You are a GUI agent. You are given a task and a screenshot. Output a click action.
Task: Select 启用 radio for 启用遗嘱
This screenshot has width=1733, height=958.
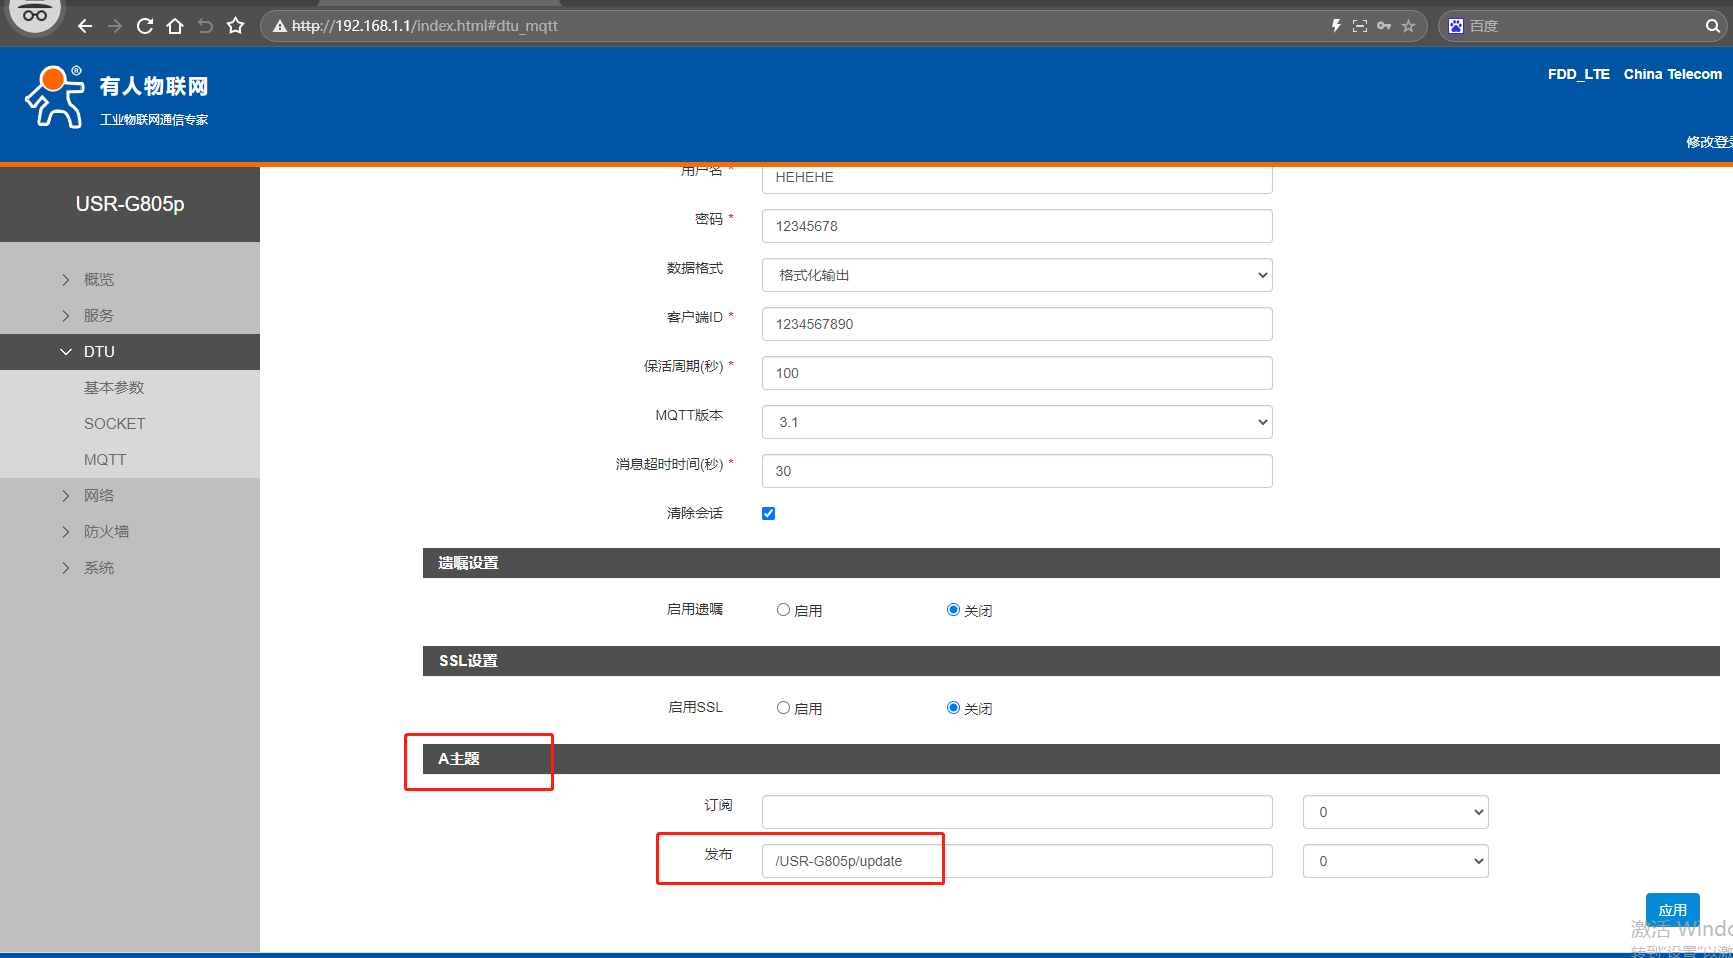coord(783,610)
